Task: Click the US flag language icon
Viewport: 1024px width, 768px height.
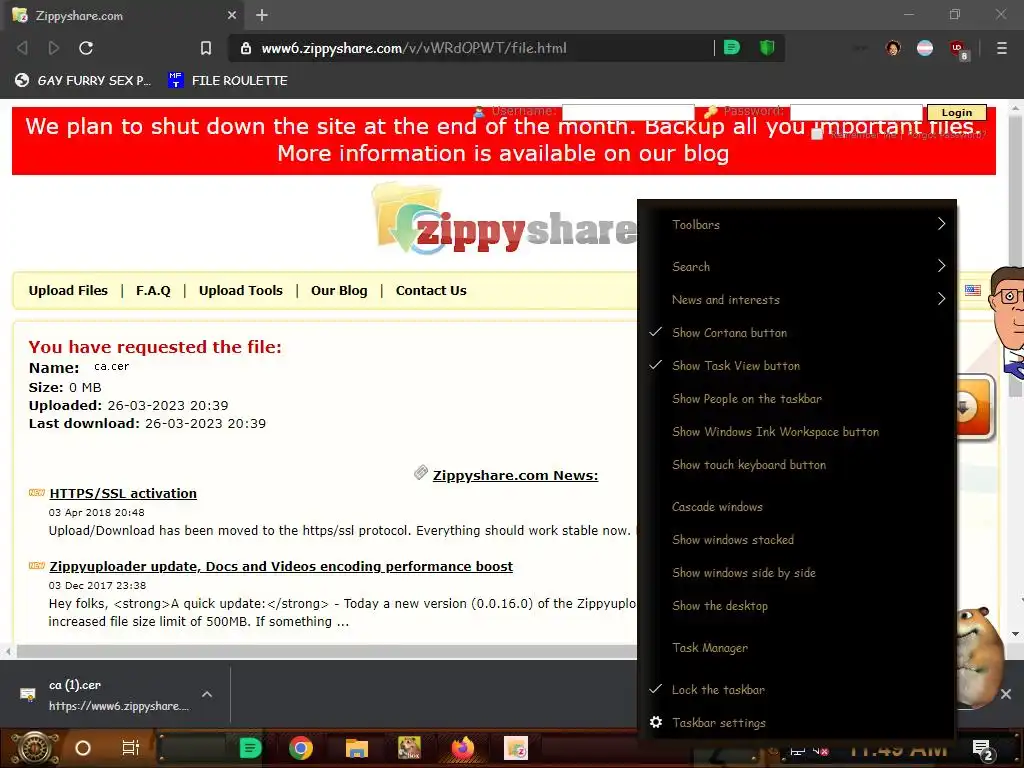Action: 972,290
